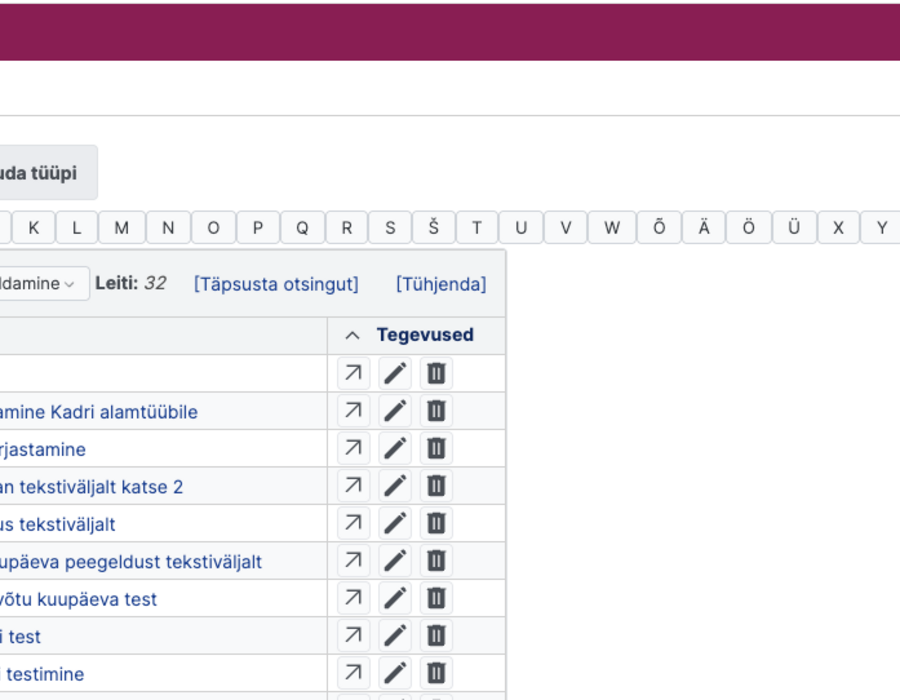900x700 pixels.
Task: Filter list by letter T
Action: tap(477, 228)
